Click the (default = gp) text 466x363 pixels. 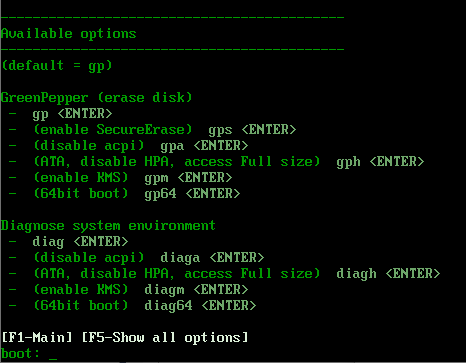[x=57, y=66]
